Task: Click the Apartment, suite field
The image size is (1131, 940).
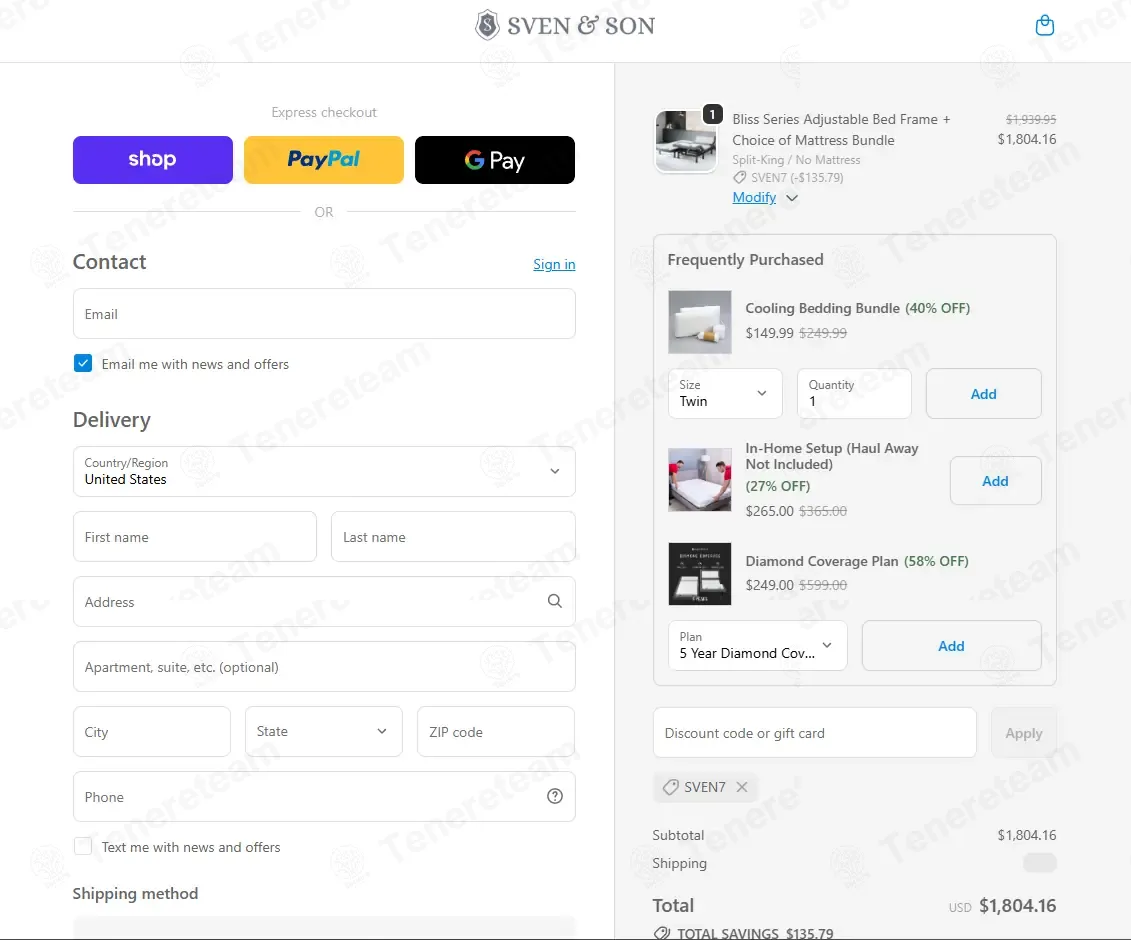Action: point(324,667)
